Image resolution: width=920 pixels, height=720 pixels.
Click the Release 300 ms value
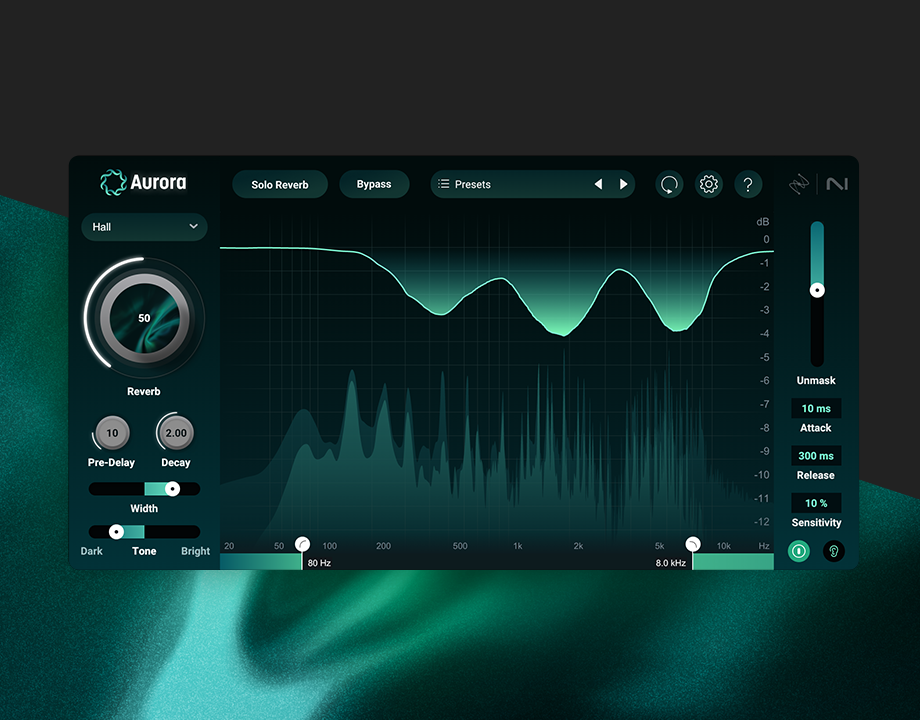[816, 456]
